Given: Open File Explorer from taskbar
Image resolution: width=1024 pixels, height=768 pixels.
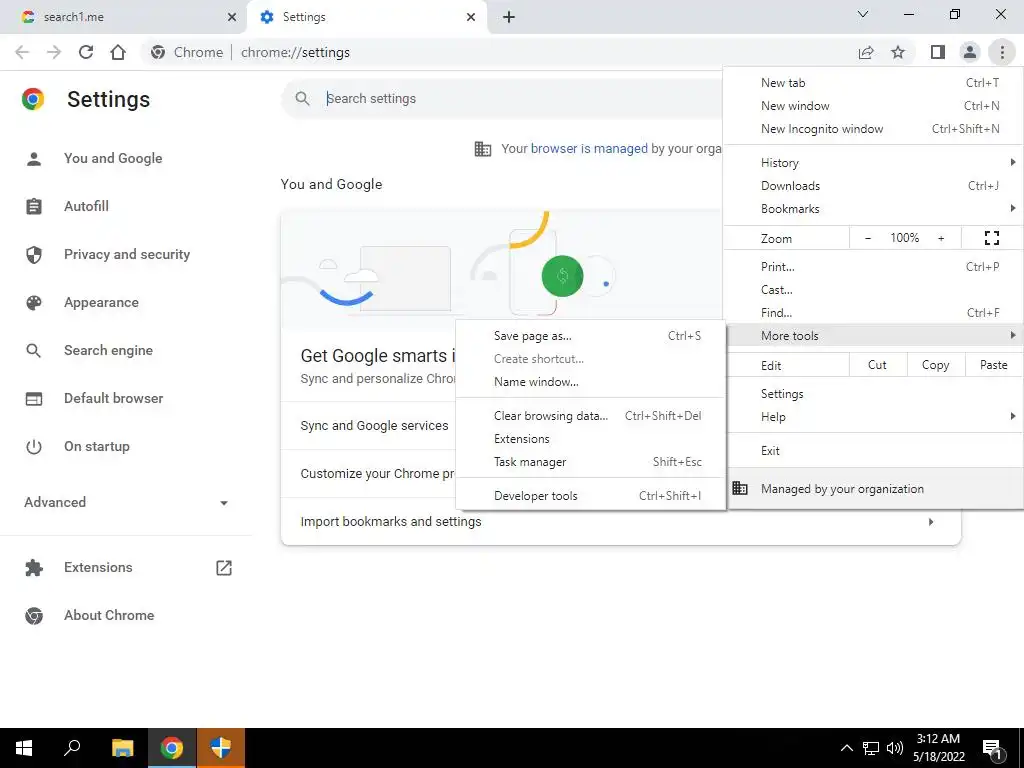Looking at the screenshot, I should 122,748.
